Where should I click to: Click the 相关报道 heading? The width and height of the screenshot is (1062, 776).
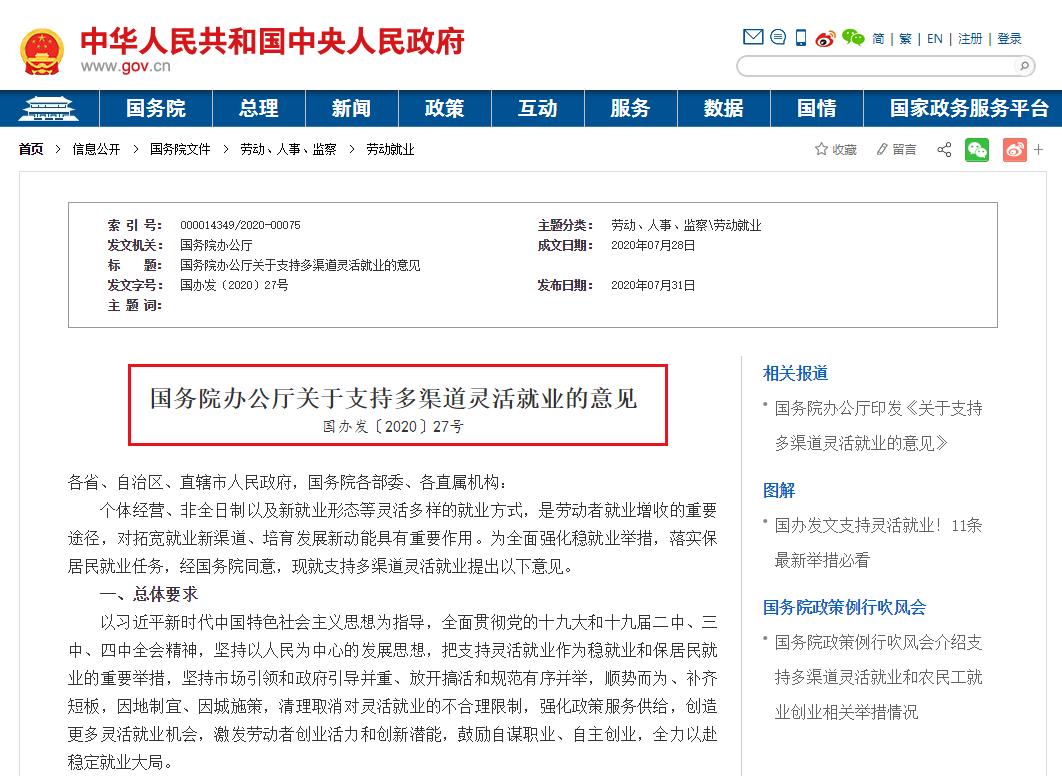[x=795, y=373]
